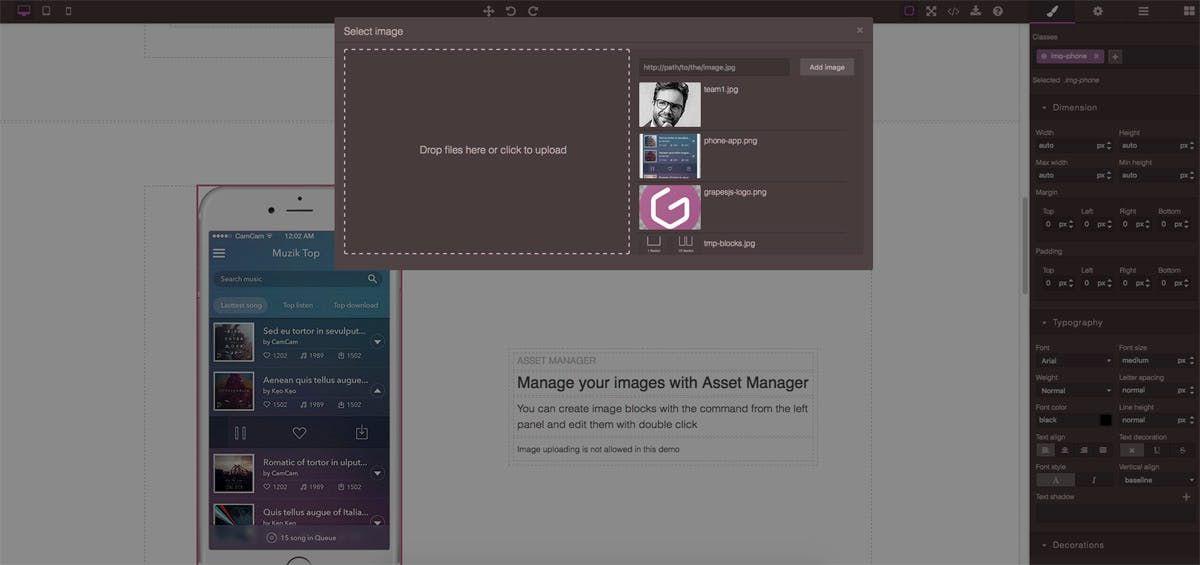Click the team1.jpg file name
Screen dimensions: 1200x565
click(721, 89)
